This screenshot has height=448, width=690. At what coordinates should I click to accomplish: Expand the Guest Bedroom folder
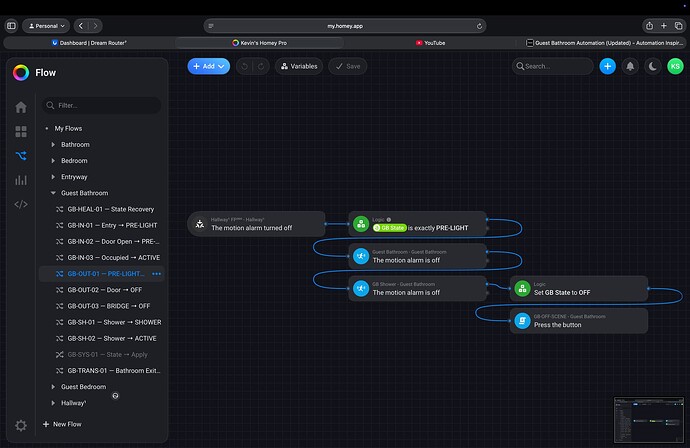tap(53, 387)
